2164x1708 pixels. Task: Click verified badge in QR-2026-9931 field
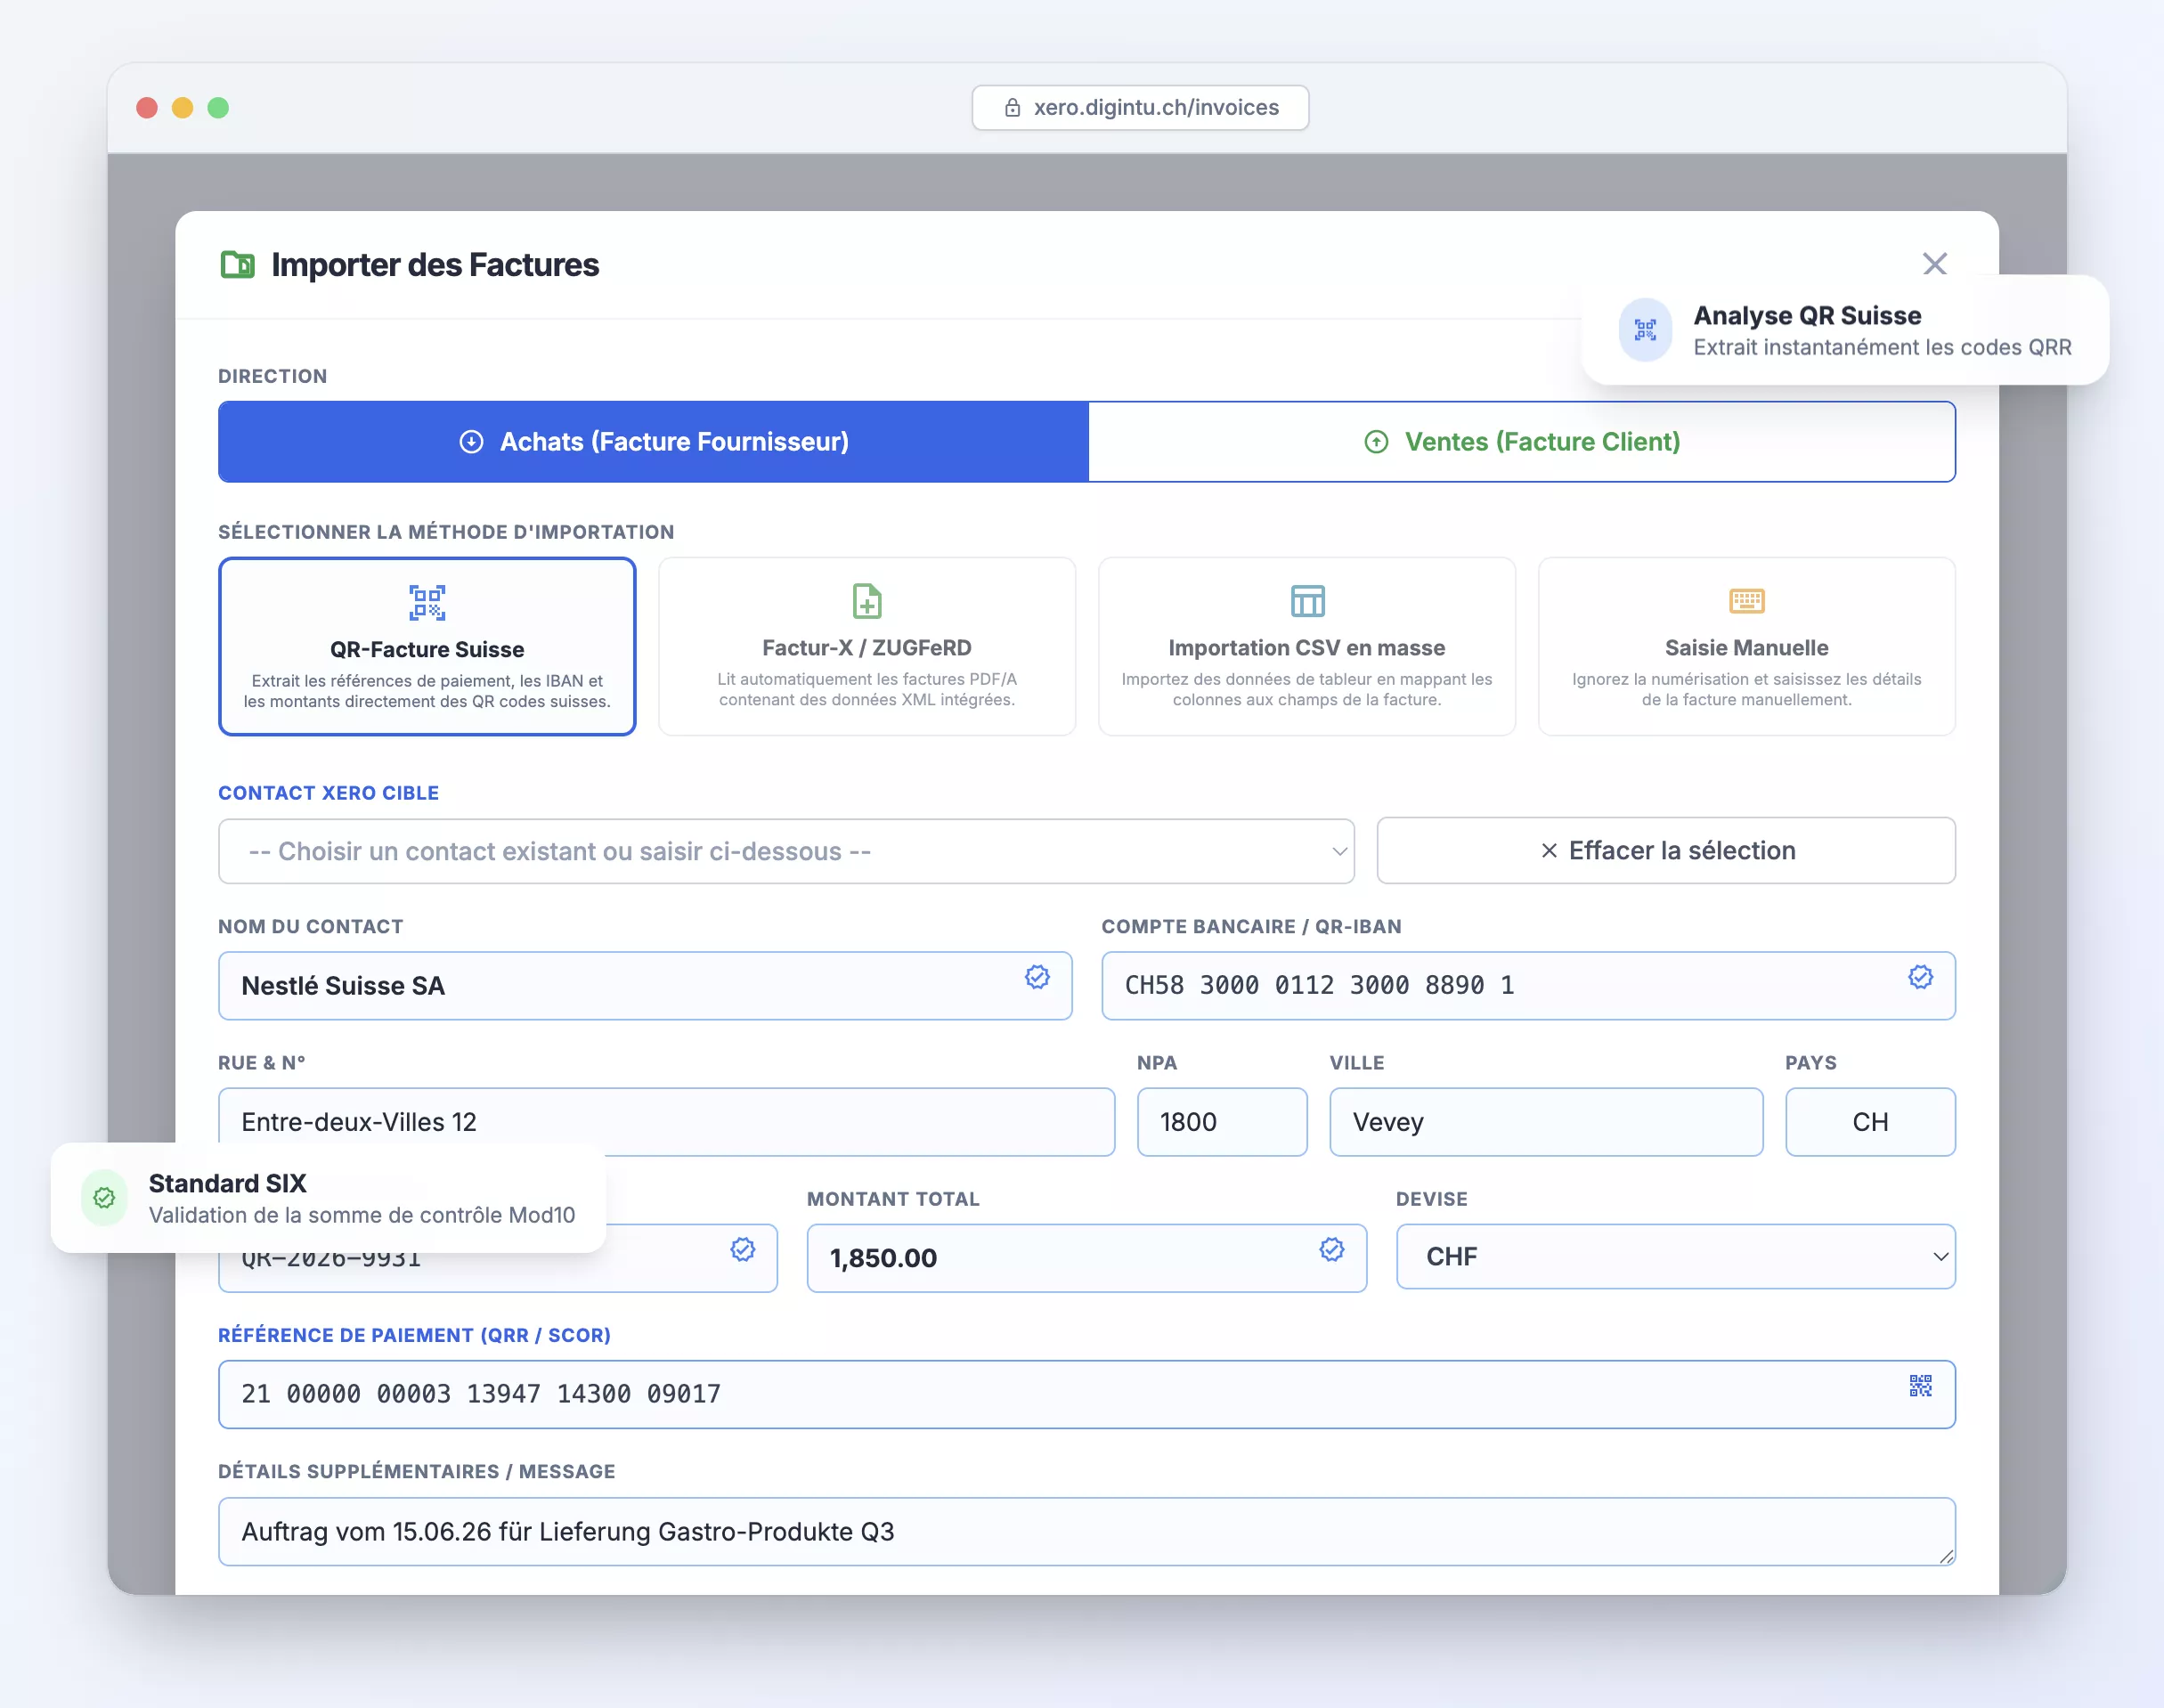coord(742,1249)
